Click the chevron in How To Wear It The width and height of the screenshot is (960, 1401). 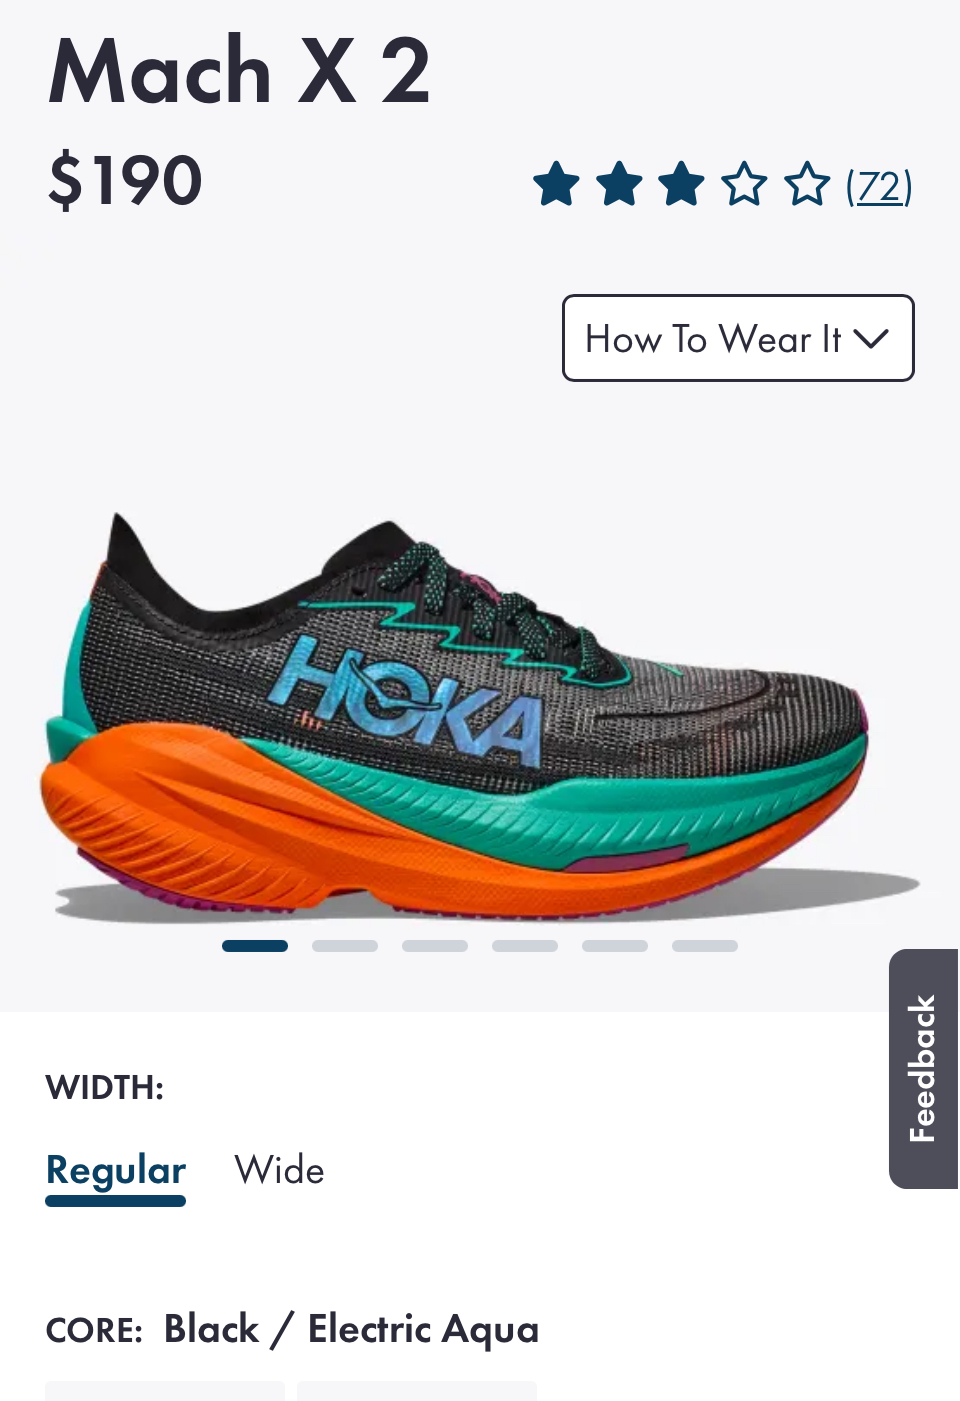(x=871, y=339)
